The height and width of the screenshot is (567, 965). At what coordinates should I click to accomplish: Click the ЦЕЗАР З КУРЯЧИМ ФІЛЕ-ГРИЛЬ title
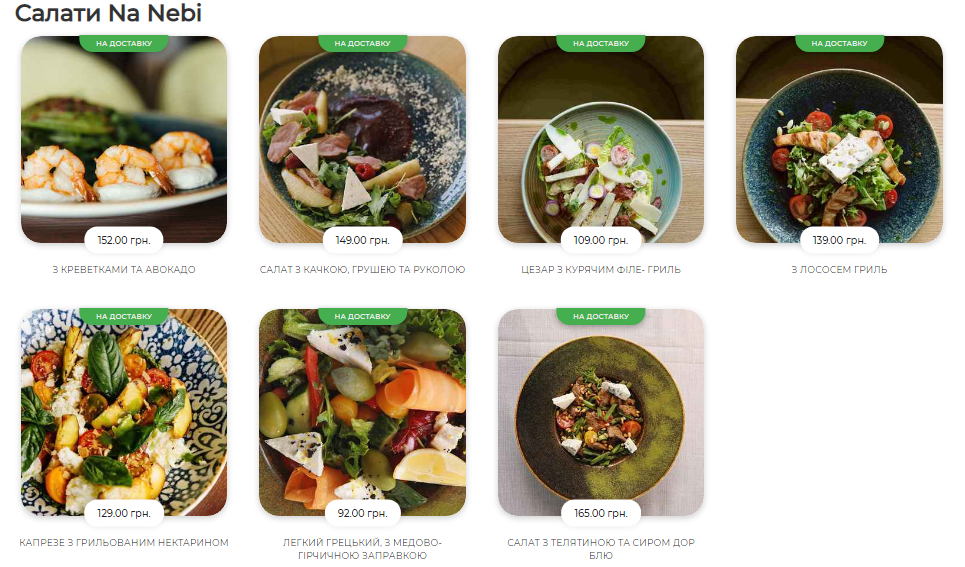click(601, 270)
